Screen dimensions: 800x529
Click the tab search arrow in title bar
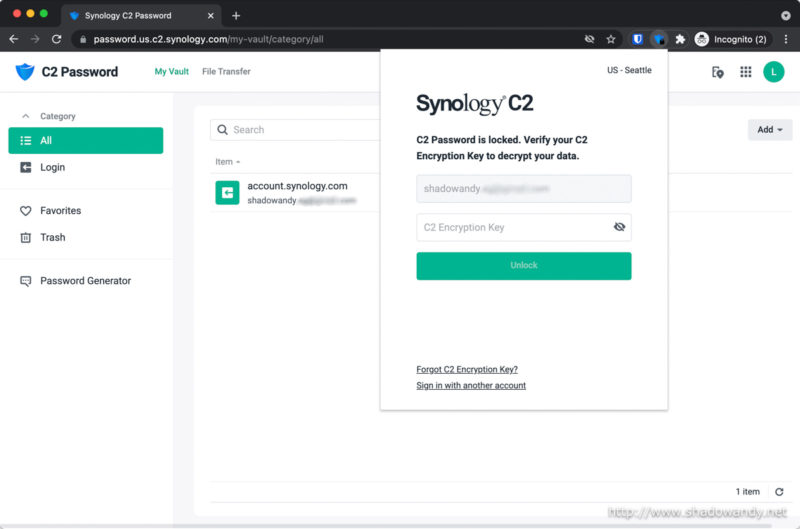point(786,16)
